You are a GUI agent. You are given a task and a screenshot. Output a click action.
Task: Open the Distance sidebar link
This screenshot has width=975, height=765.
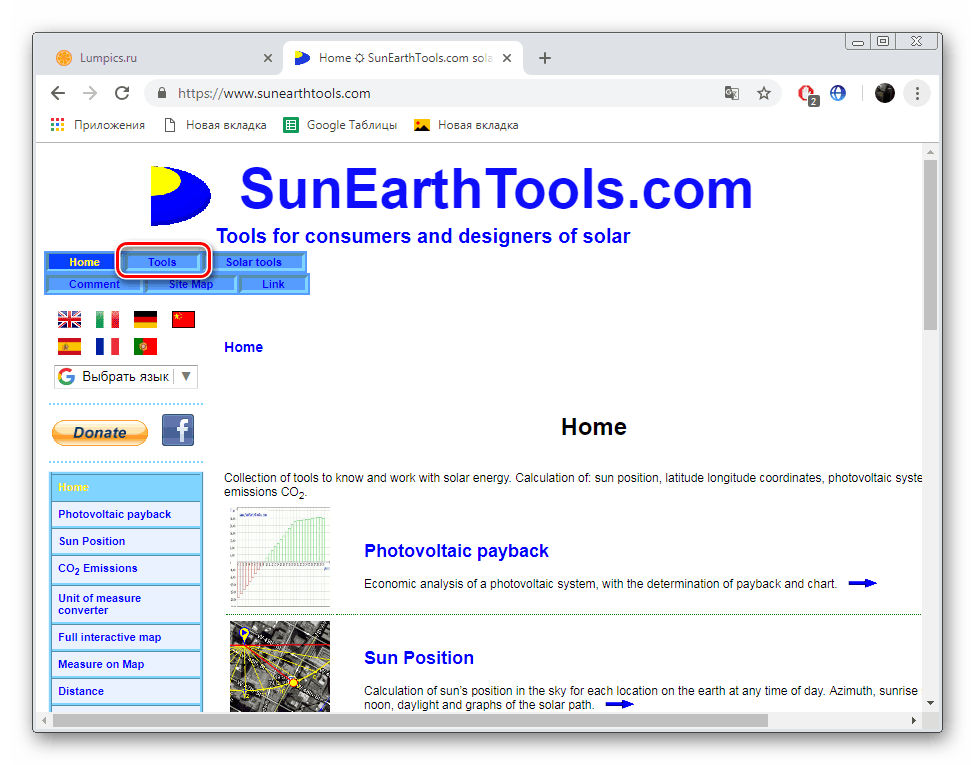[x=126, y=691]
